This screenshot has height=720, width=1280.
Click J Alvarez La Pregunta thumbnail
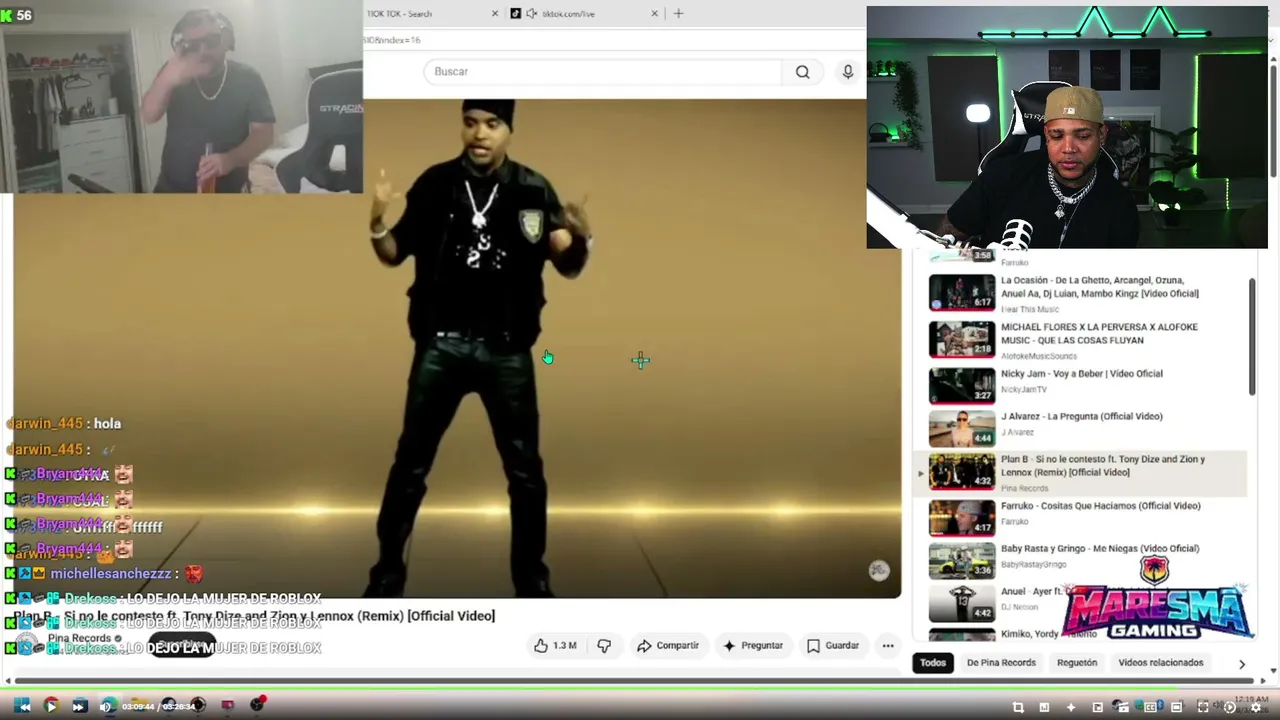[x=962, y=428]
